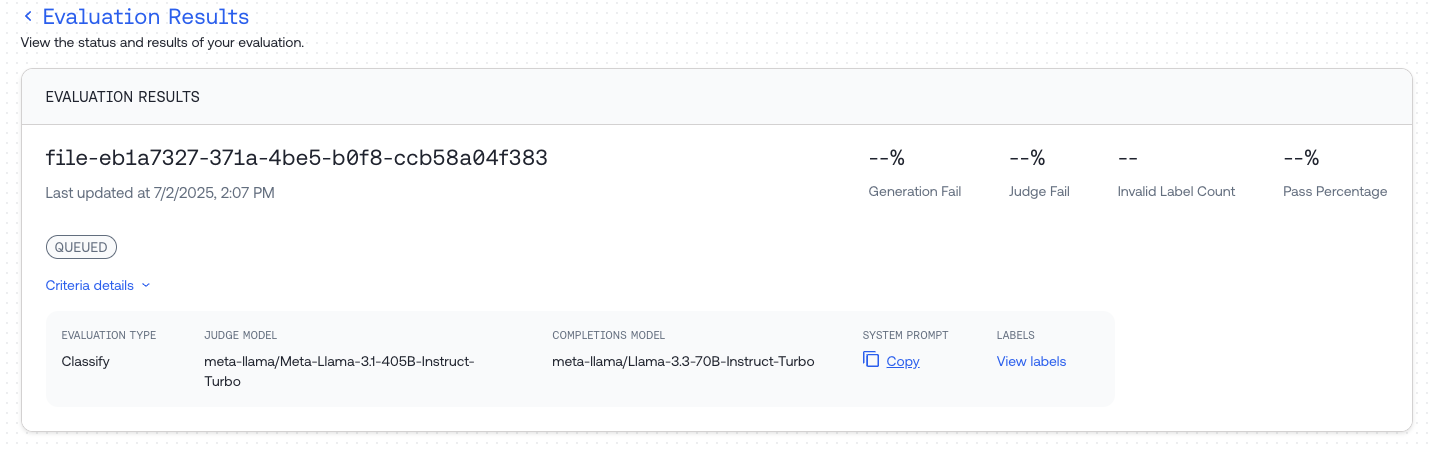Viewport: 1432px width, 449px height.
Task: Click the Last updated timestamp text
Action: tap(160, 192)
